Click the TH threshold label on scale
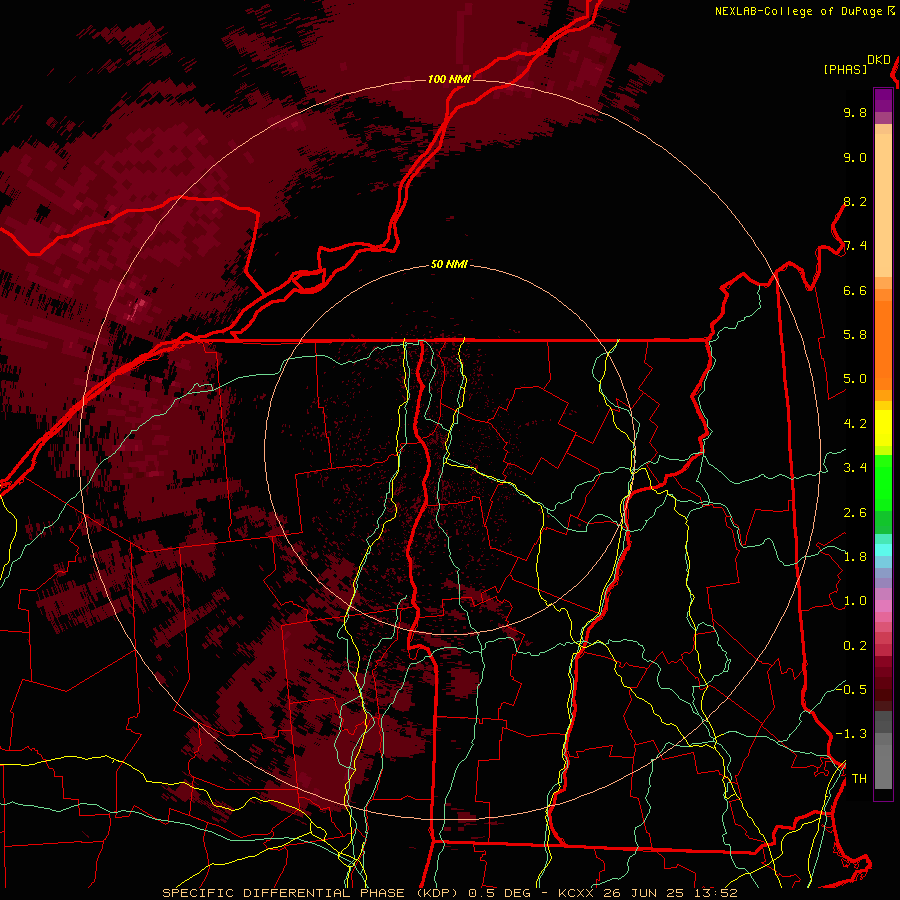 [859, 779]
